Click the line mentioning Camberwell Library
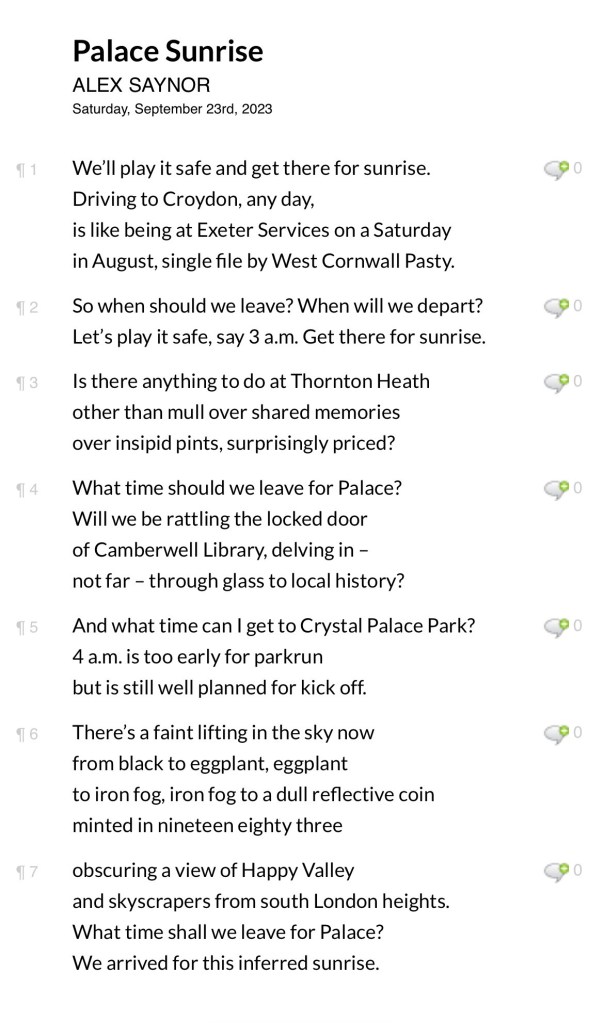The image size is (604, 1023). pos(220,550)
